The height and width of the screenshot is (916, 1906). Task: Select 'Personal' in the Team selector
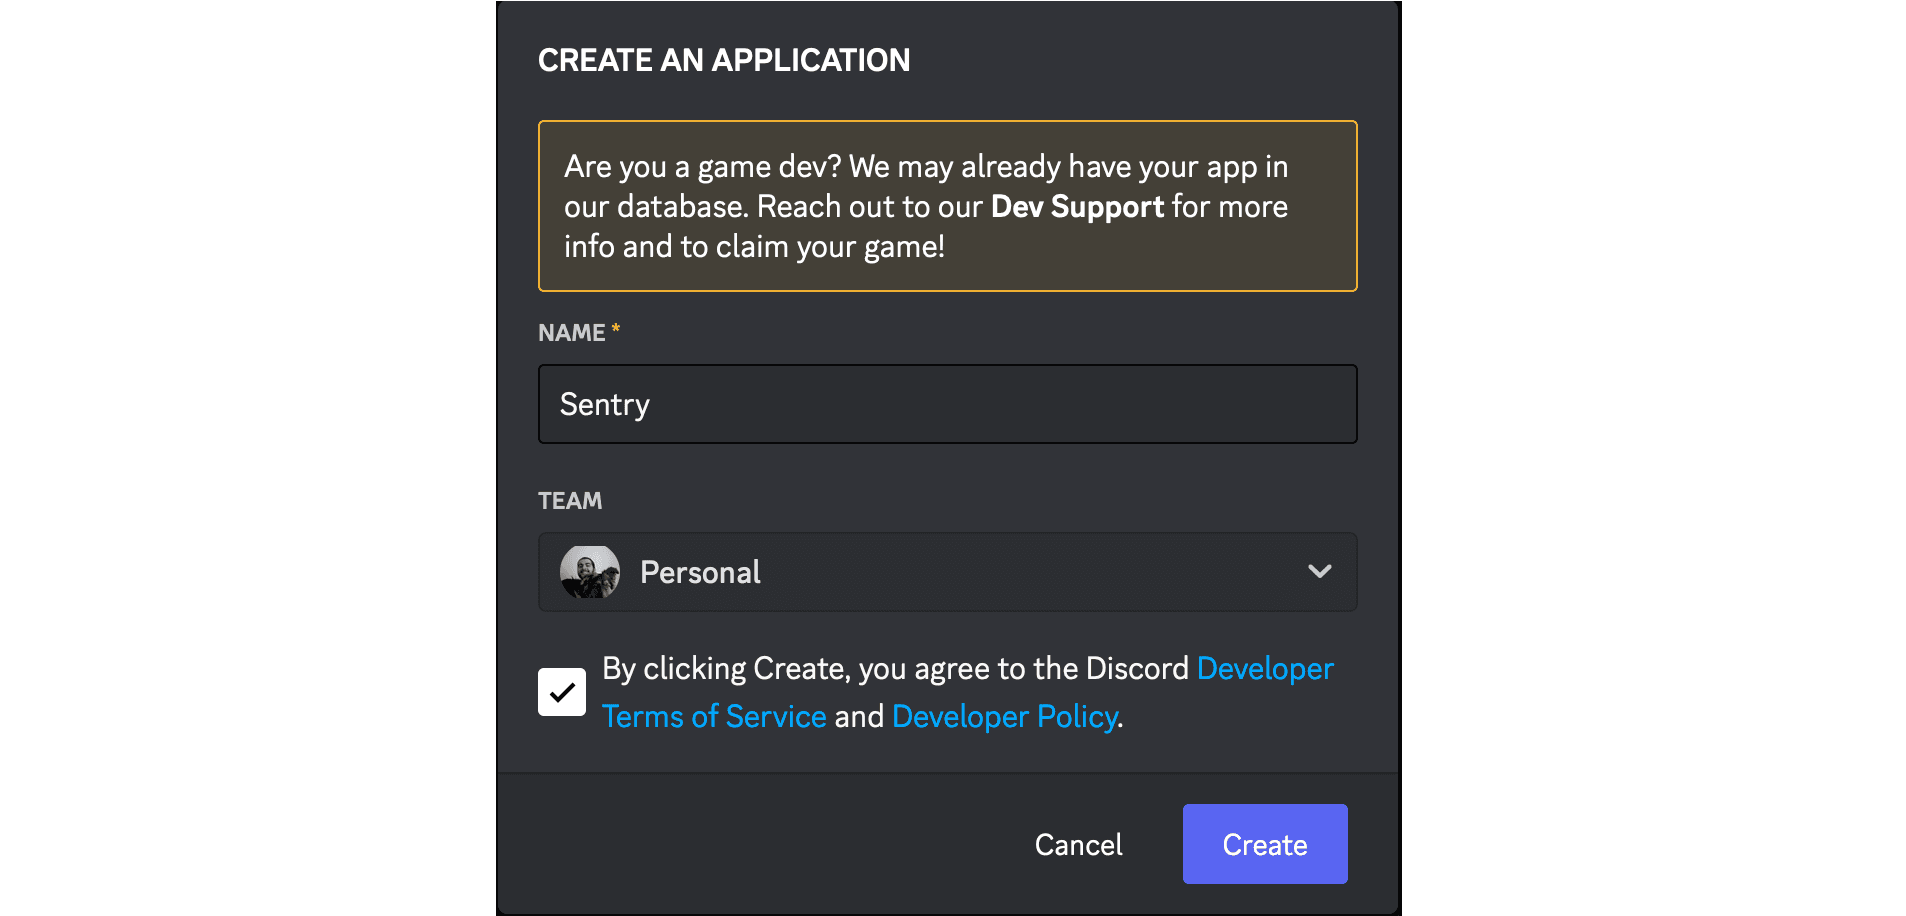[700, 572]
